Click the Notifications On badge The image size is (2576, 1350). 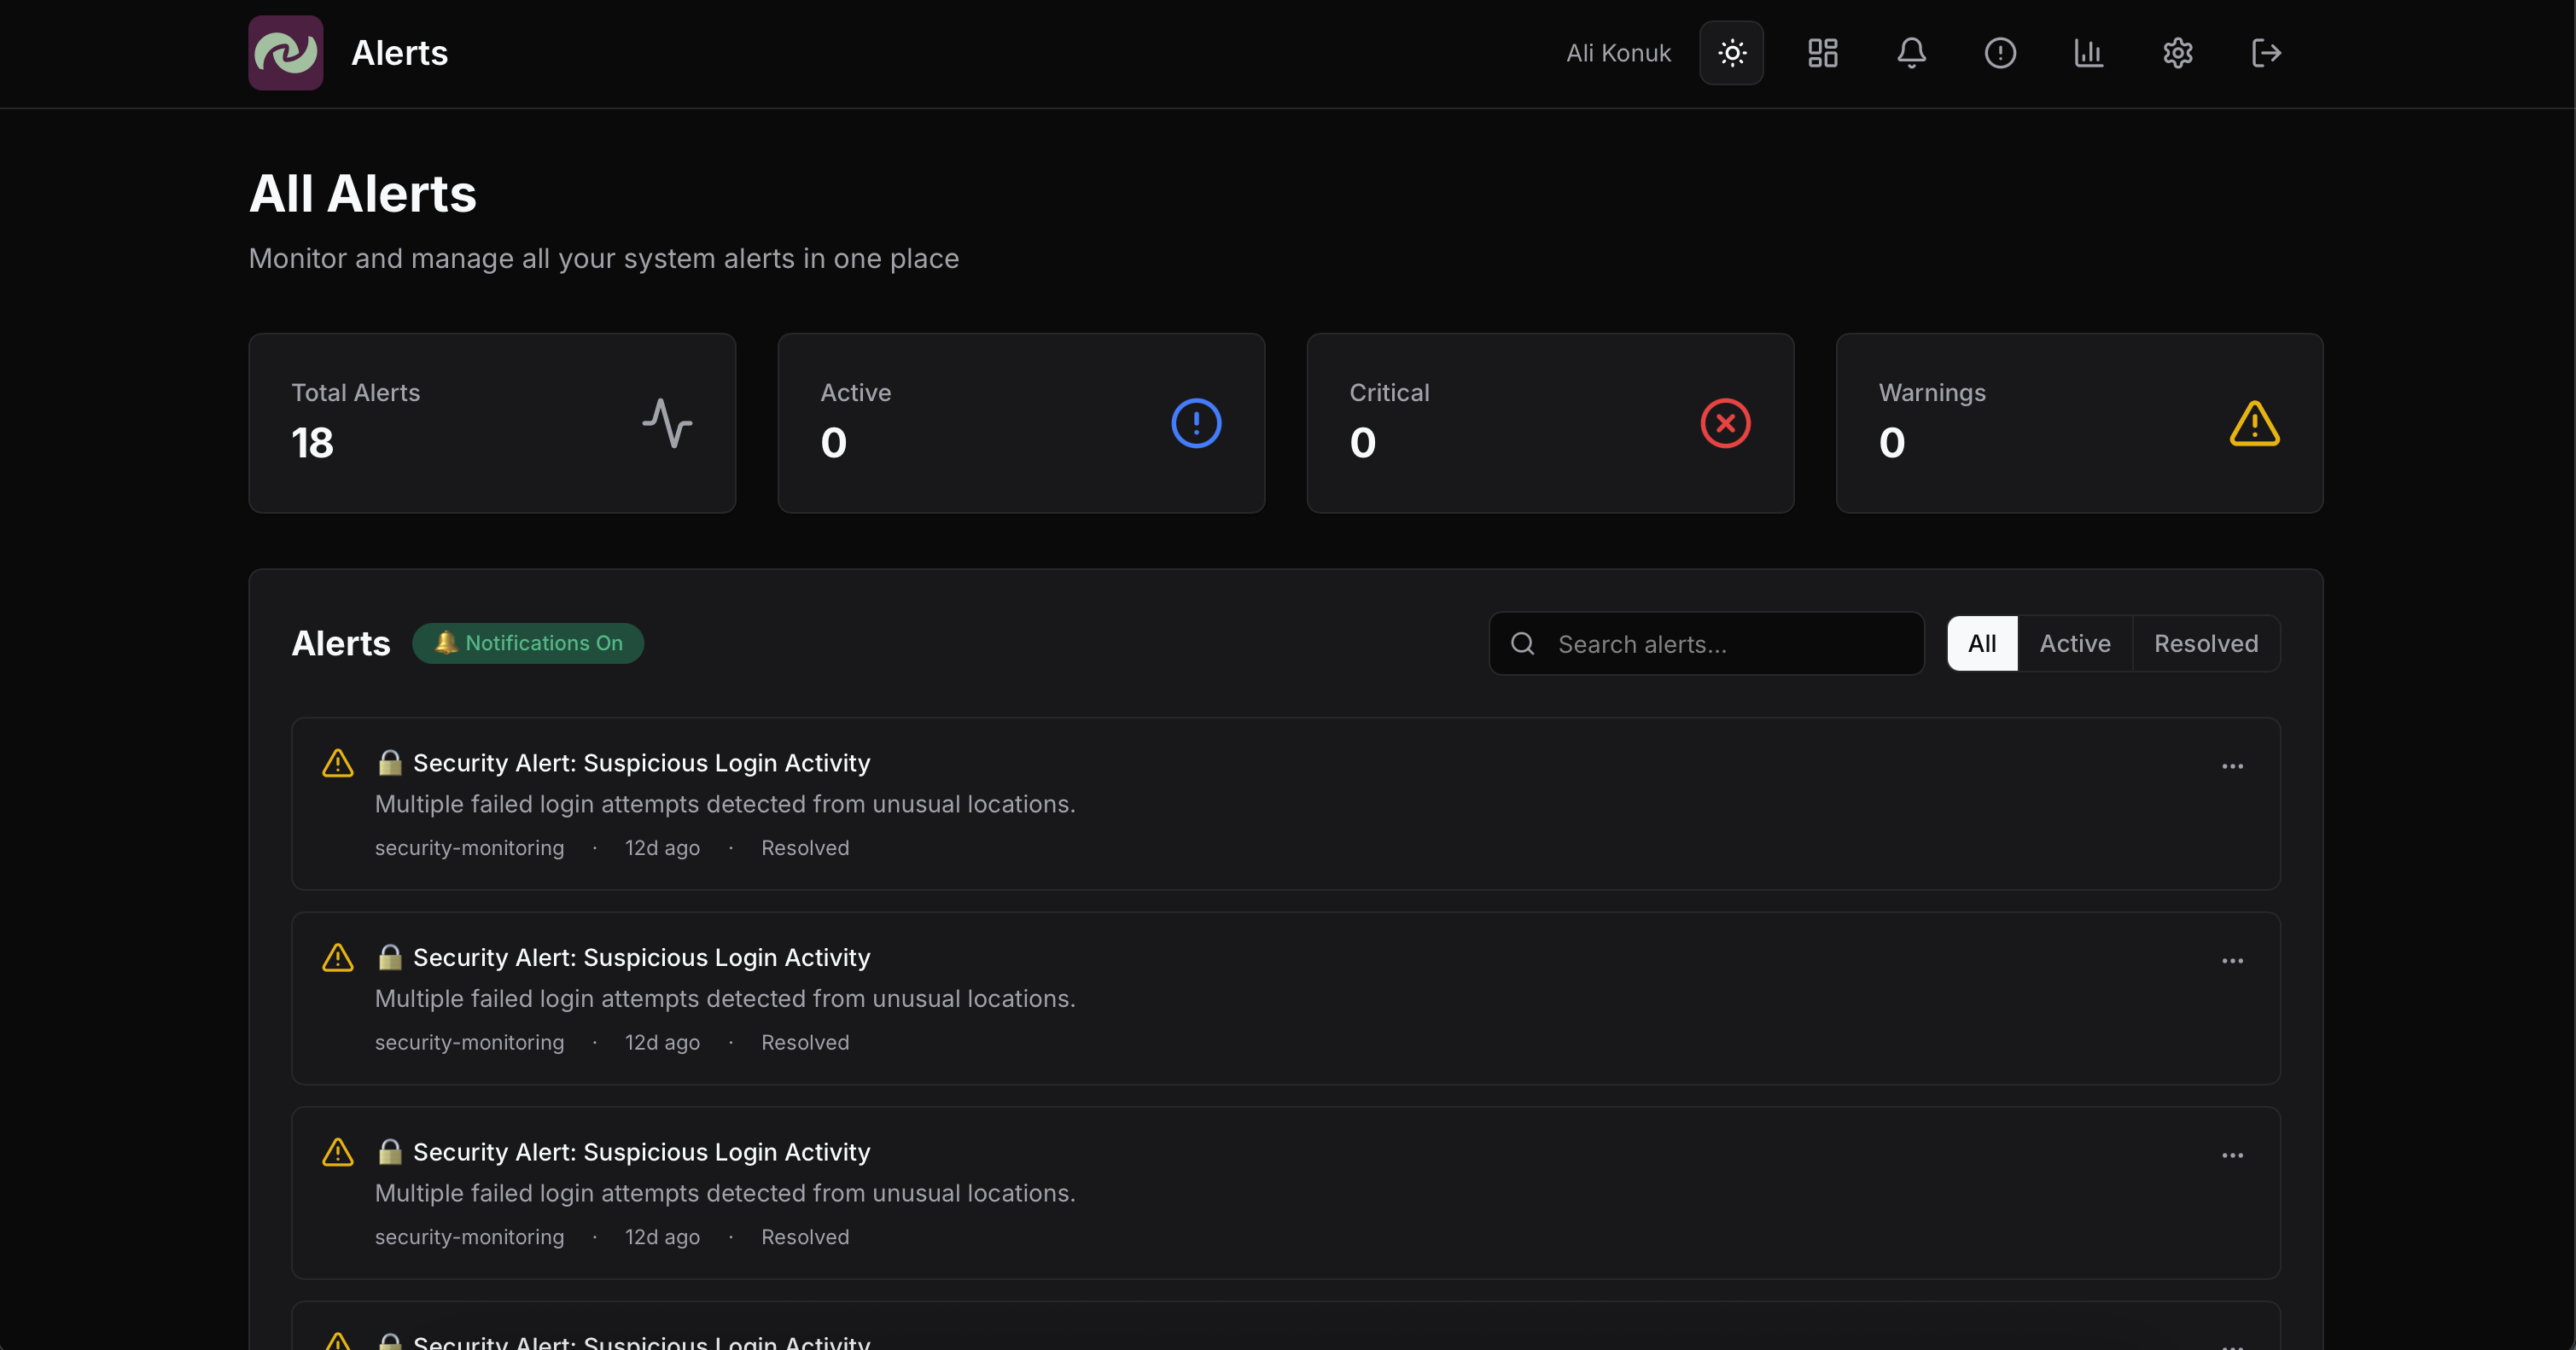pyautogui.click(x=528, y=643)
